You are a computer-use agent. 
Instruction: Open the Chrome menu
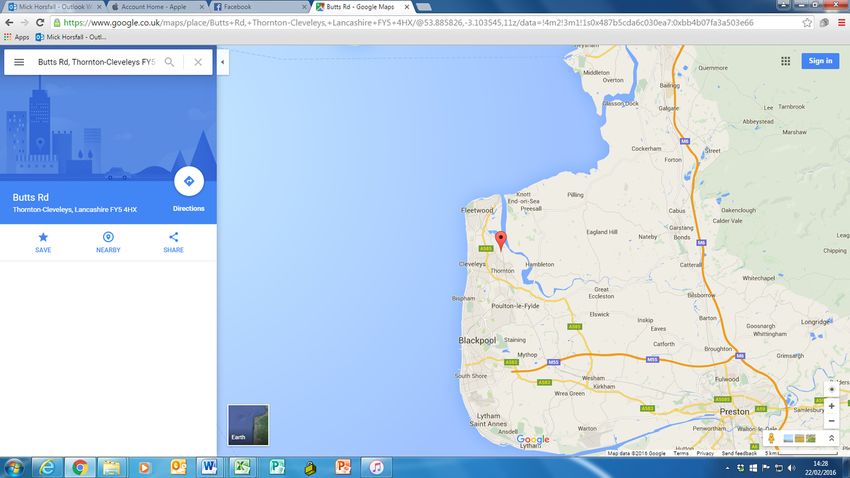(841, 23)
